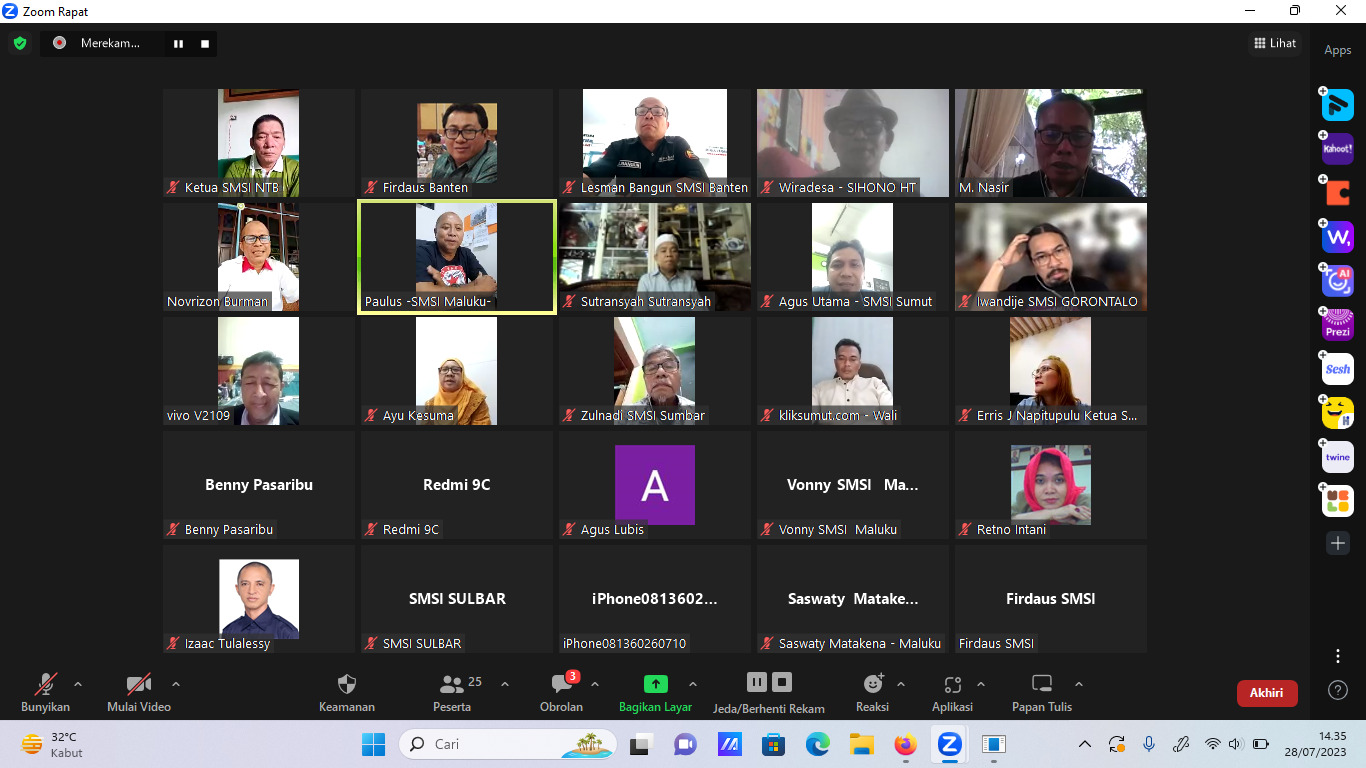Turn on camera with Mulai Video
Screen dimensions: 1366x768
click(x=139, y=685)
